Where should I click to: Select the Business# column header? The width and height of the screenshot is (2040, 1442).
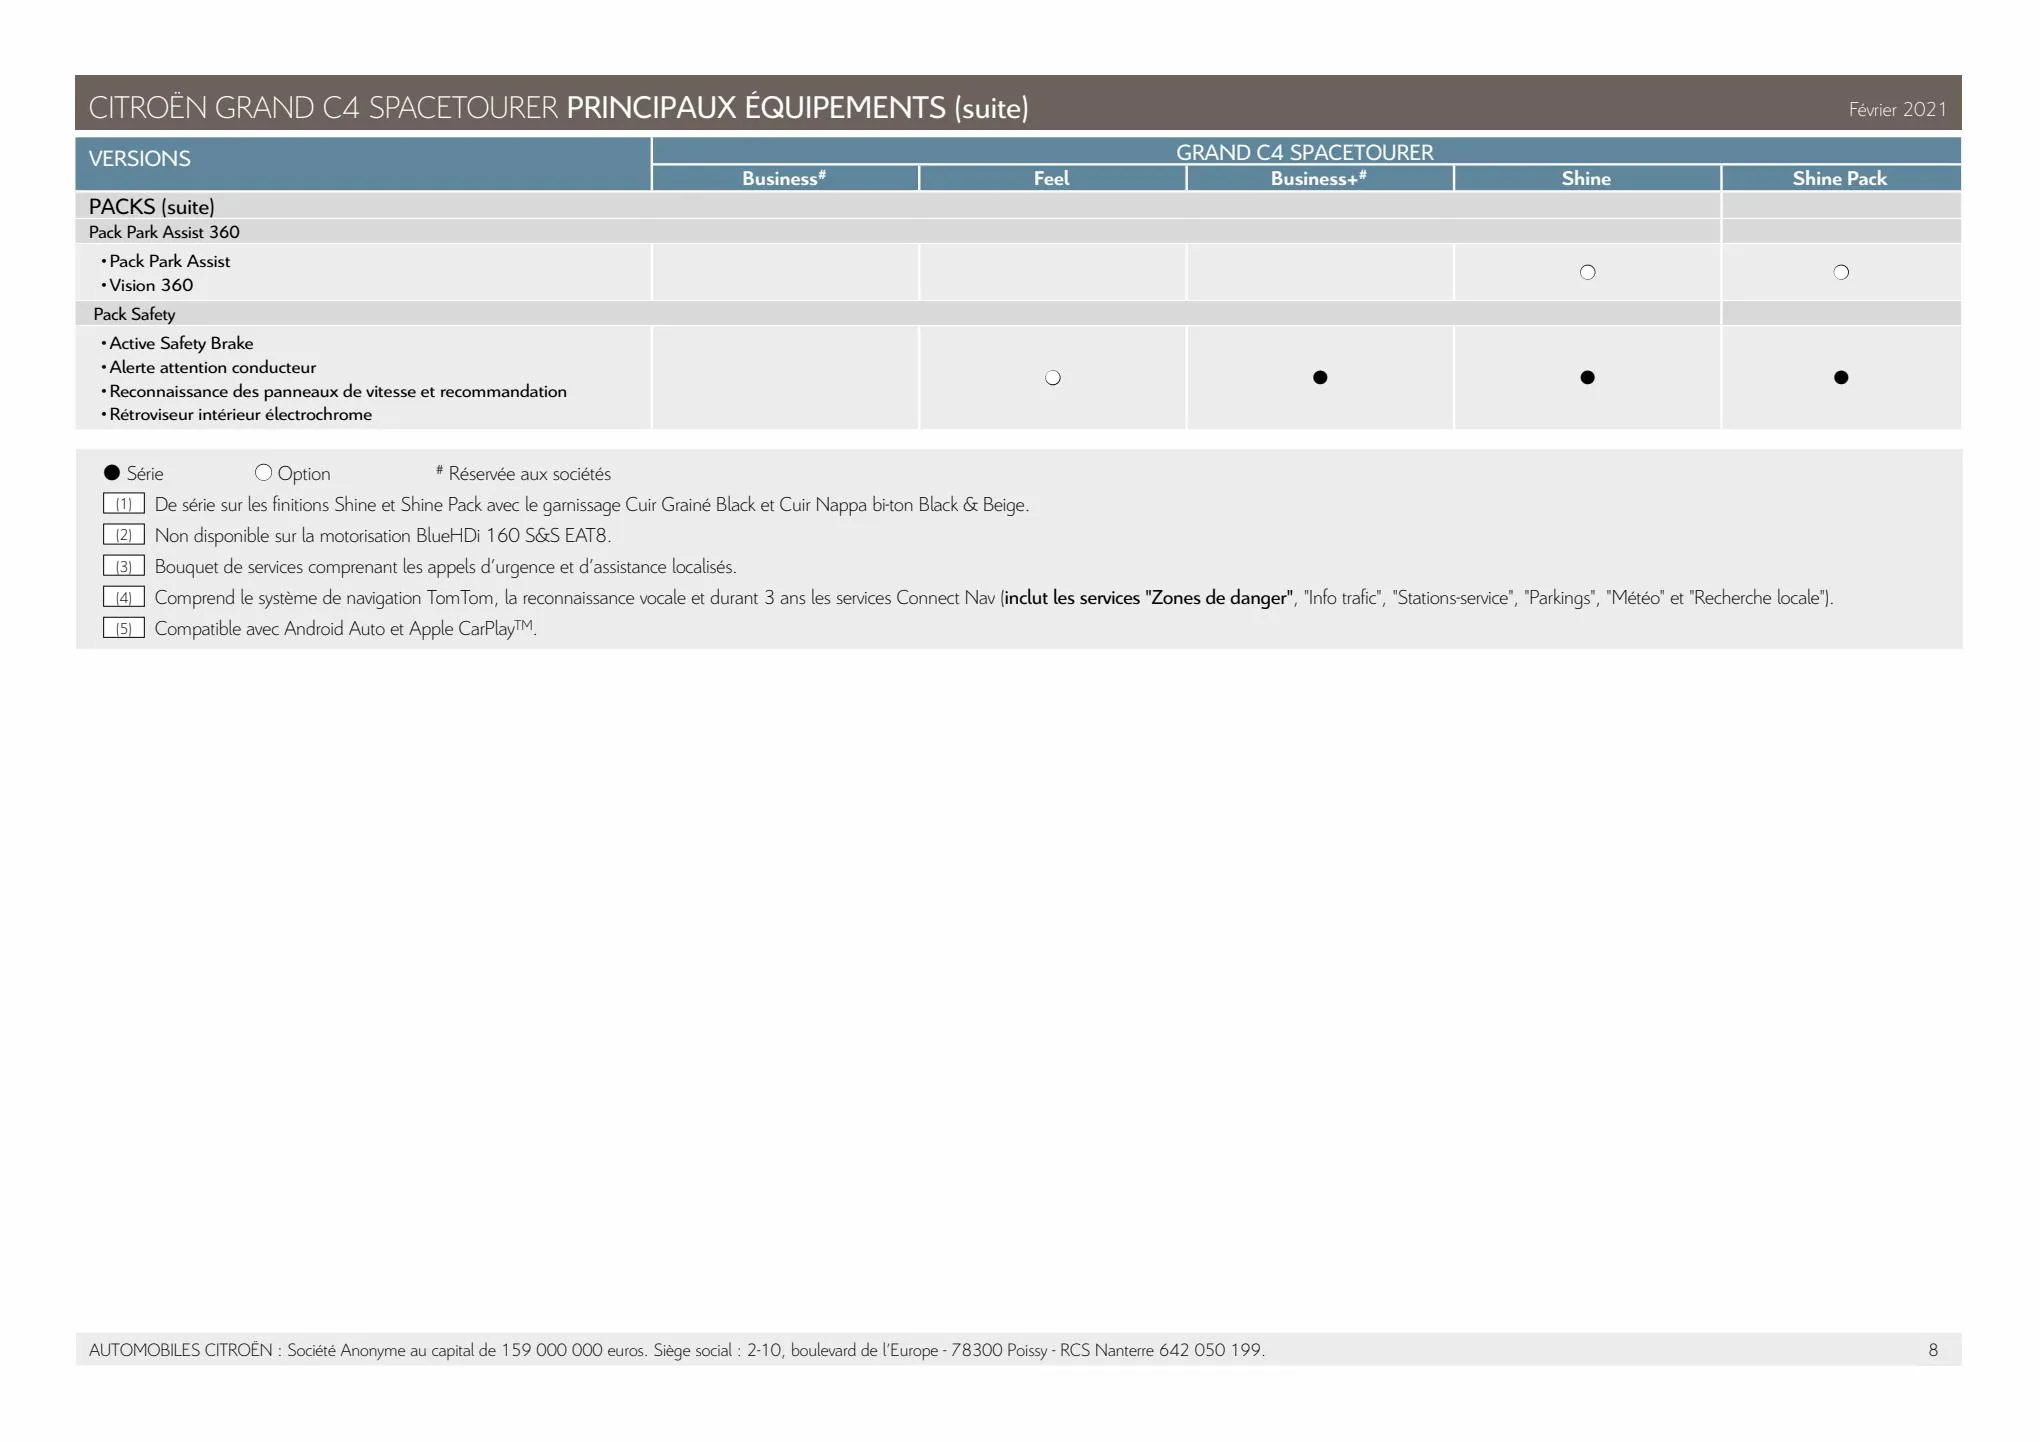(x=785, y=178)
